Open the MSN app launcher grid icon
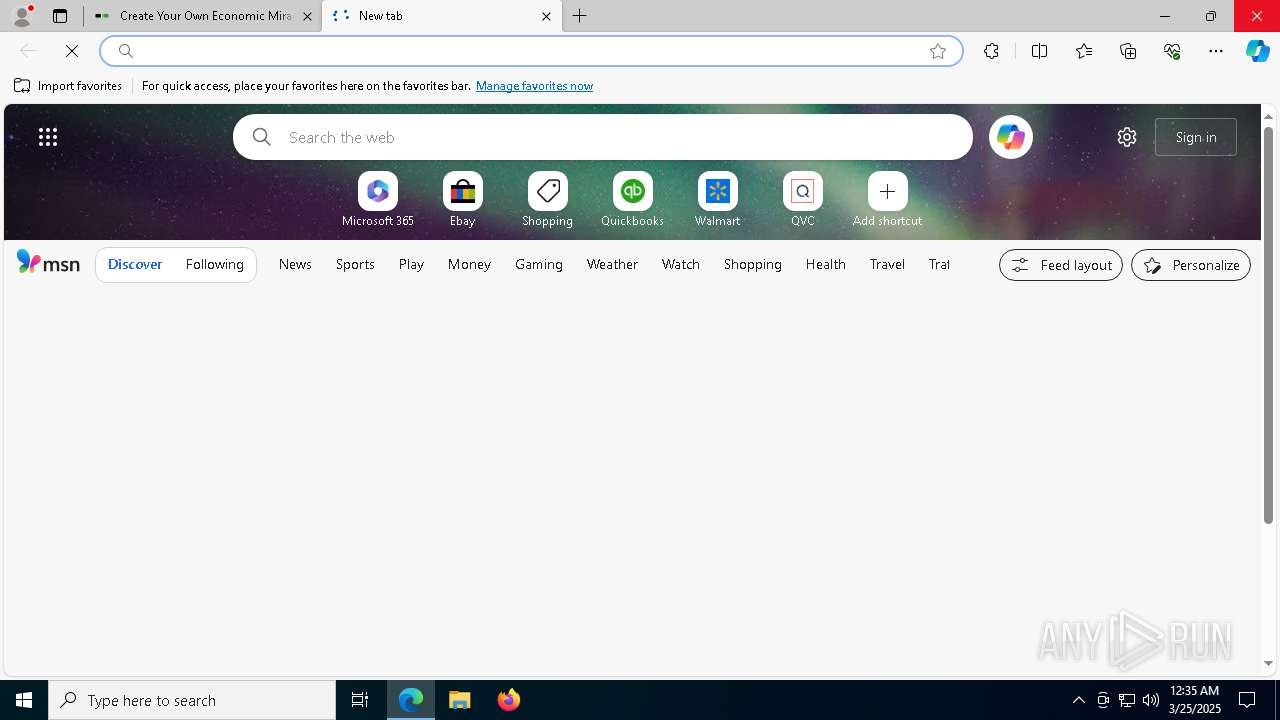 point(48,137)
